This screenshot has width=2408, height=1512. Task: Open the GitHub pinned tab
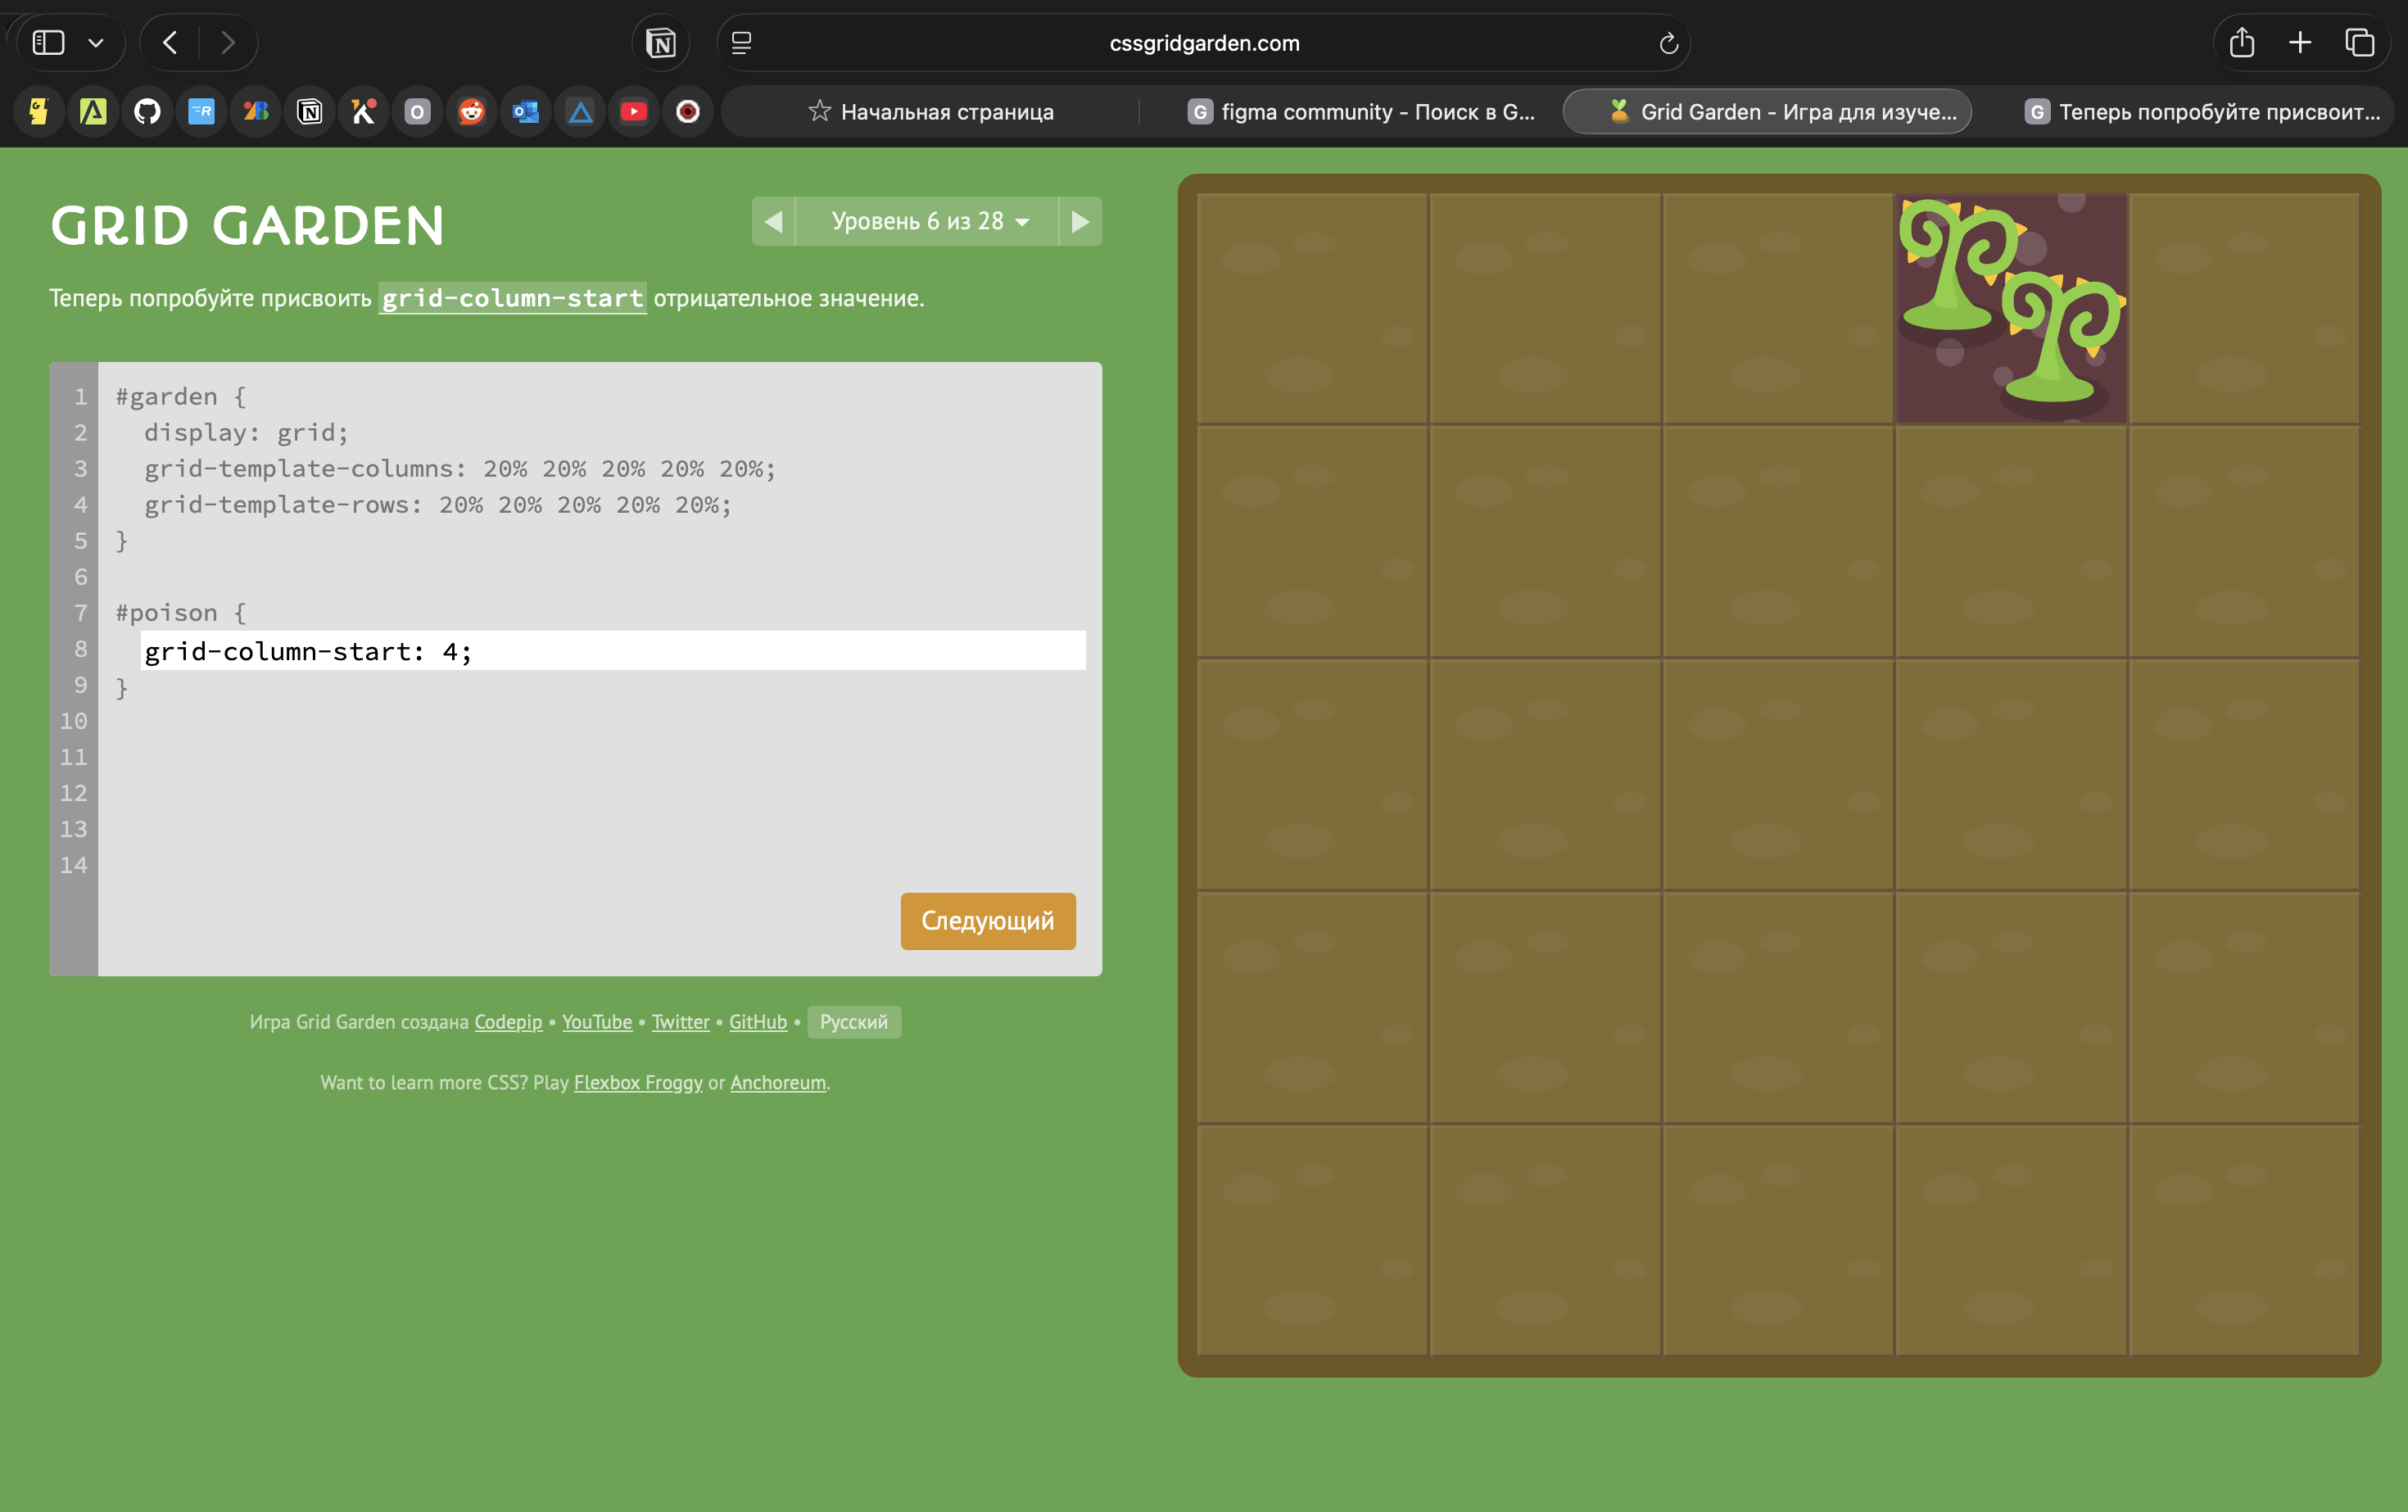[x=147, y=112]
